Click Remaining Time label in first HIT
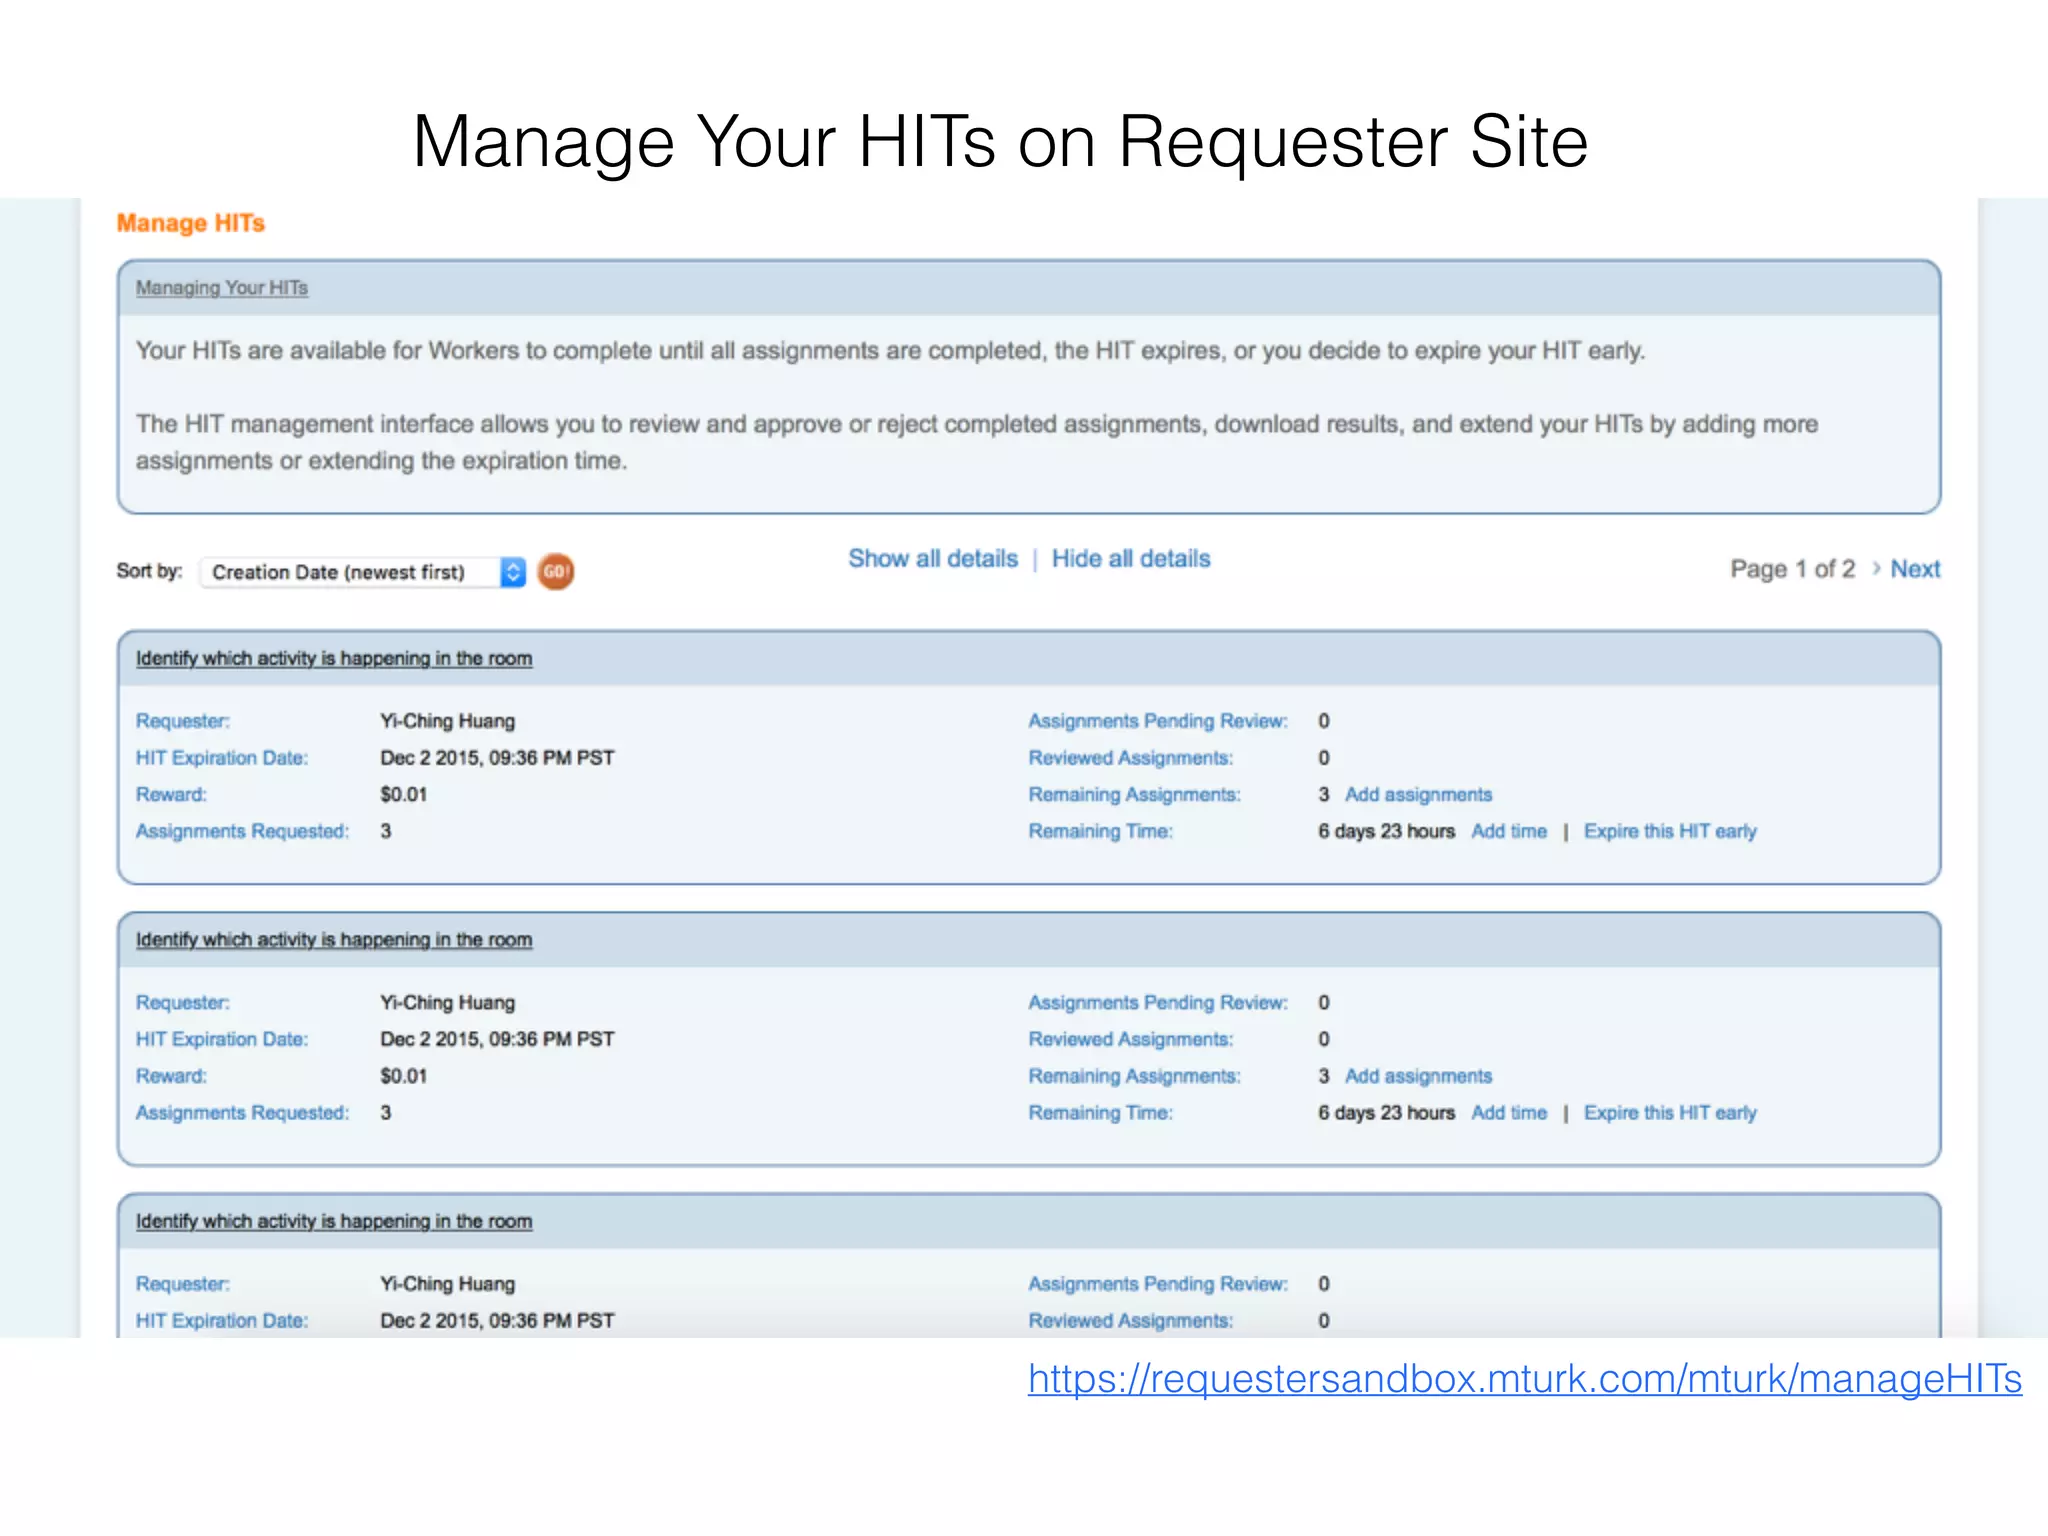2048x1536 pixels. [x=1101, y=832]
